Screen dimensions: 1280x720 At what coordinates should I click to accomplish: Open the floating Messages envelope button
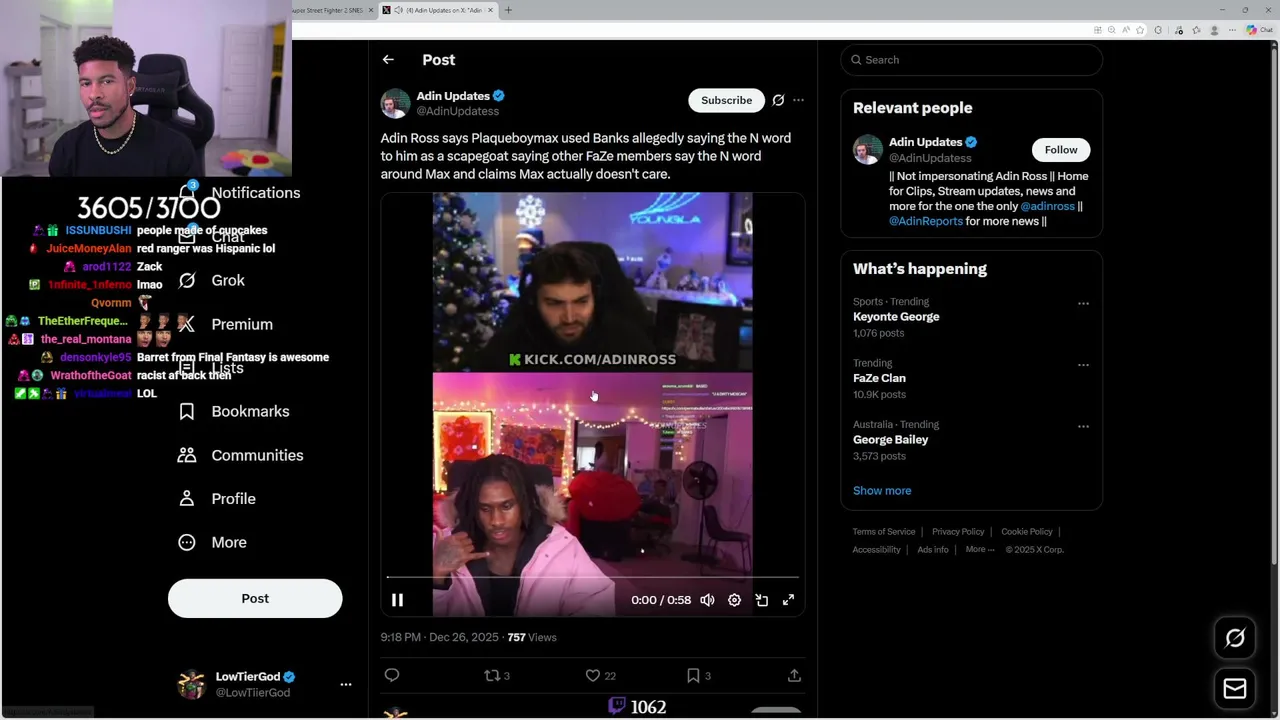1235,689
